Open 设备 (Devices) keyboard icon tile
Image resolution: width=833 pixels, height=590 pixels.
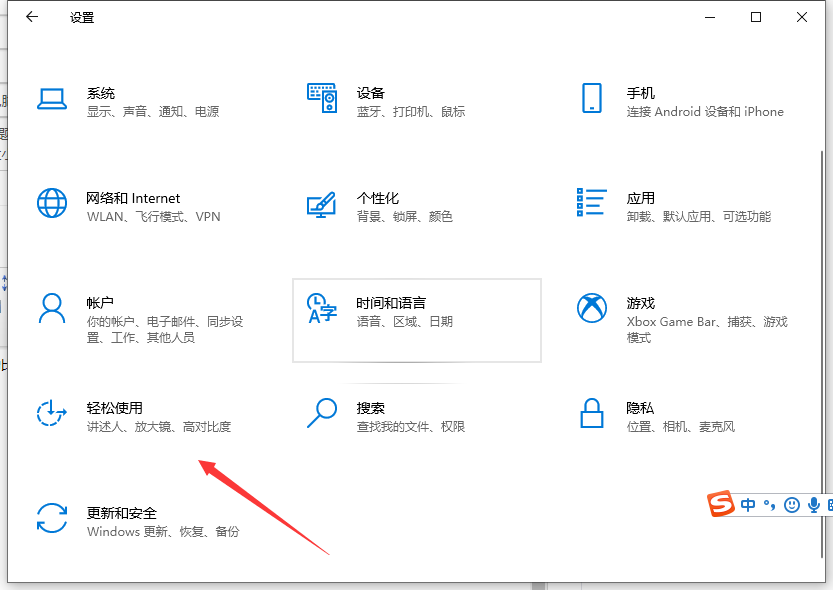click(x=321, y=98)
